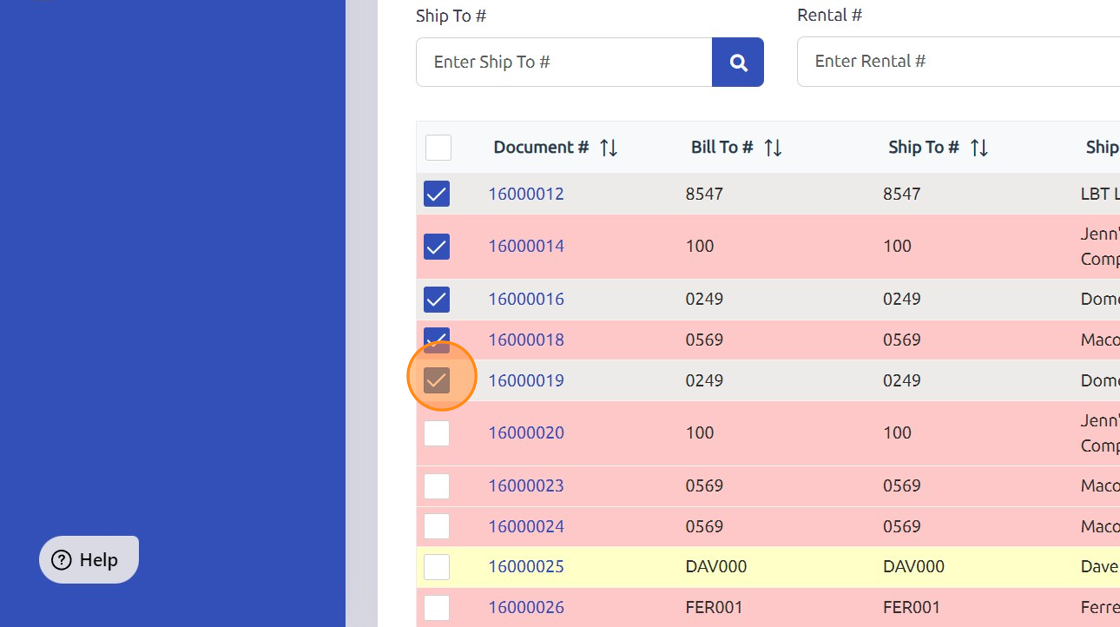
Task: Toggle the select-all header checkbox
Action: pos(438,148)
